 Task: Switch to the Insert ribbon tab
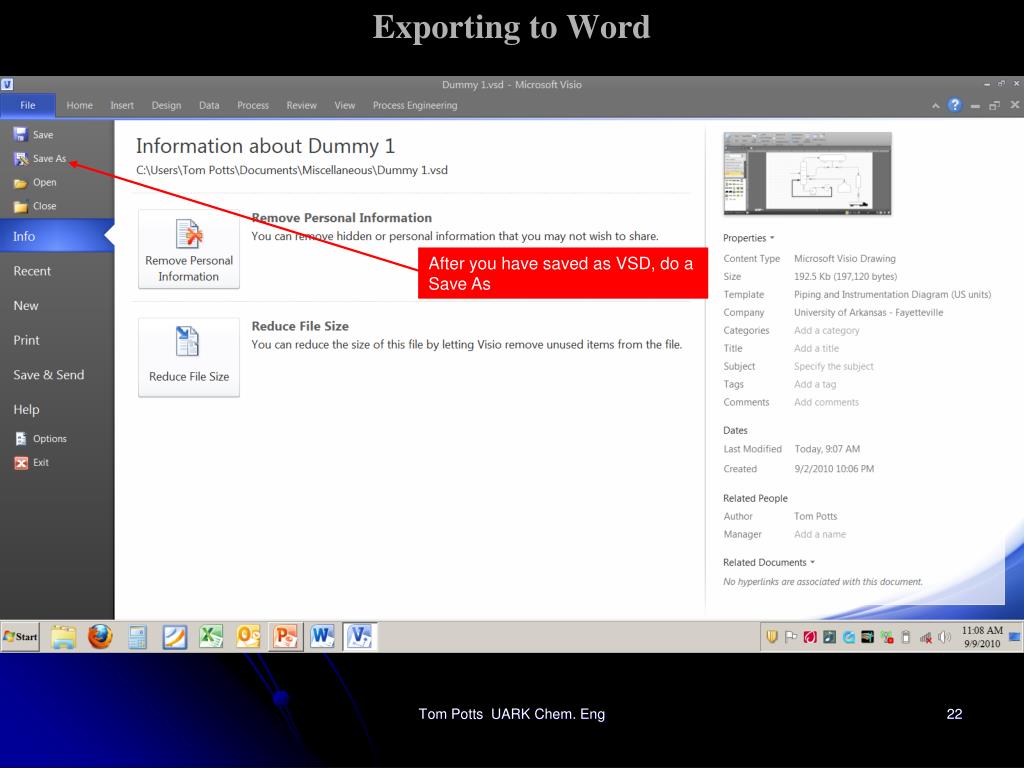tap(122, 105)
